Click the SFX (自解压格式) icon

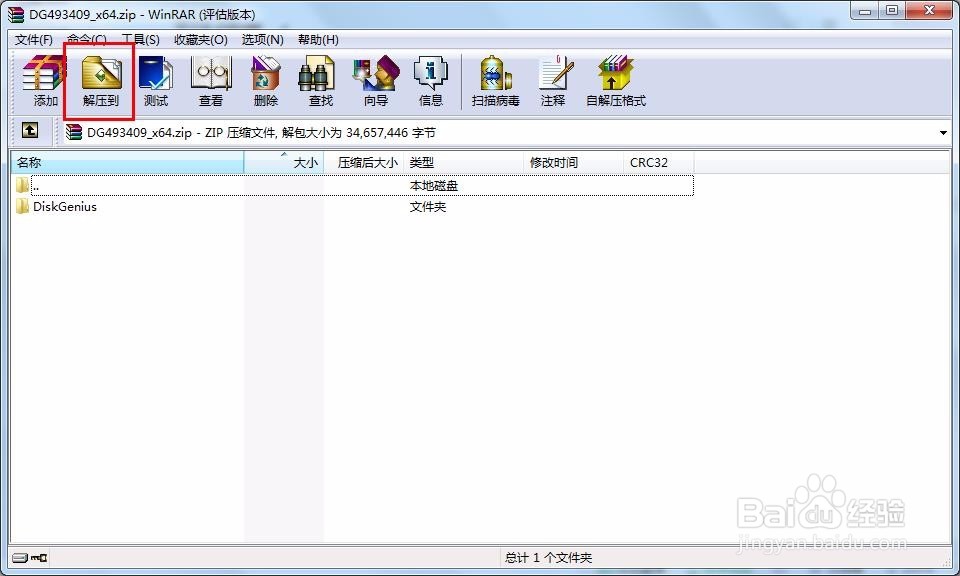[x=616, y=81]
